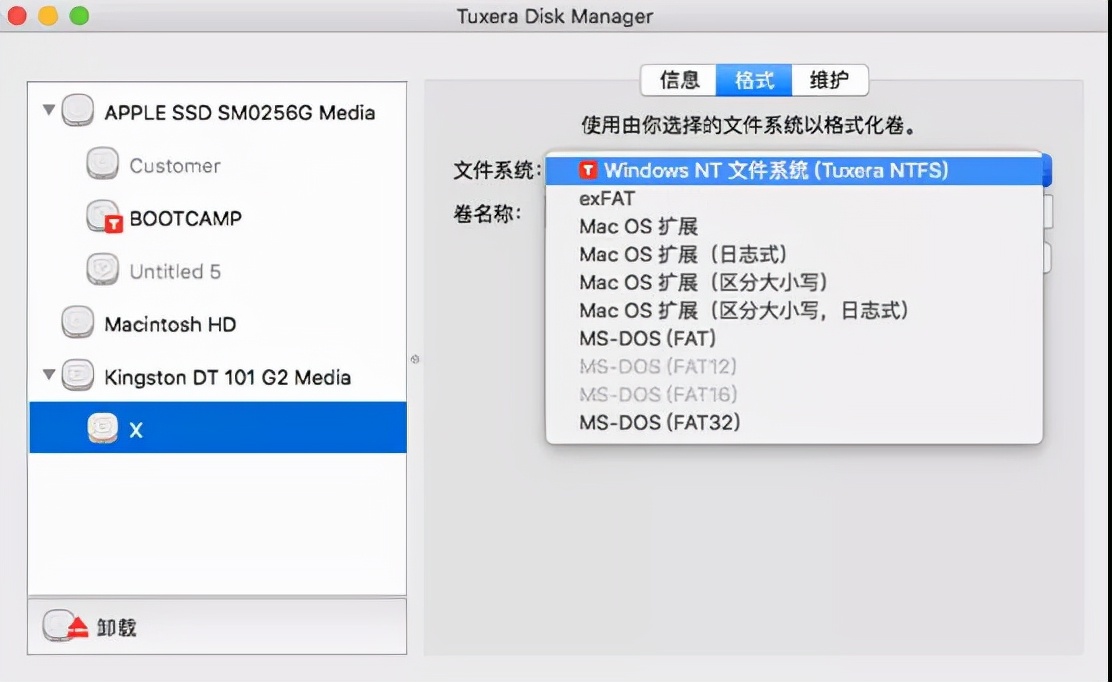
Task: Click the BOOTCAMP volume's Tuxera badge icon
Action: coord(111,223)
